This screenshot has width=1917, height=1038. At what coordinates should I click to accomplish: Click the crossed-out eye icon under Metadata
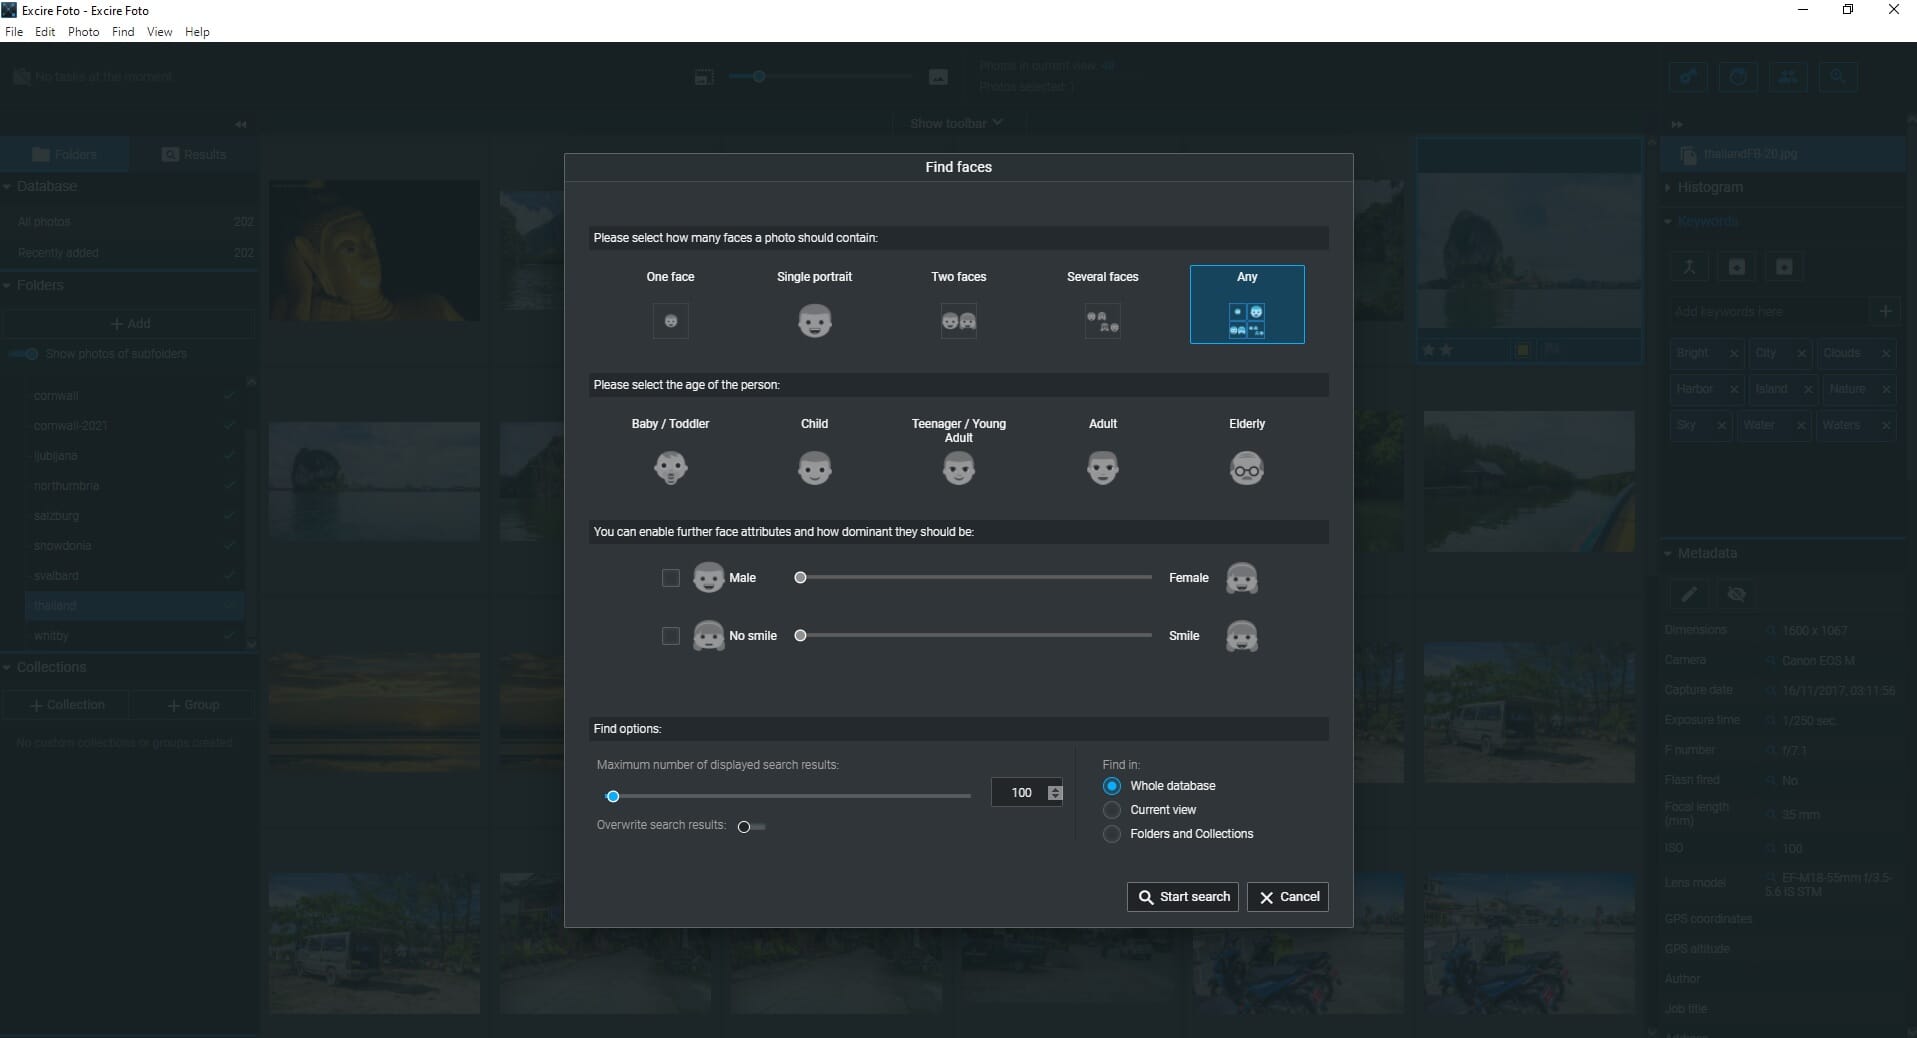point(1736,594)
